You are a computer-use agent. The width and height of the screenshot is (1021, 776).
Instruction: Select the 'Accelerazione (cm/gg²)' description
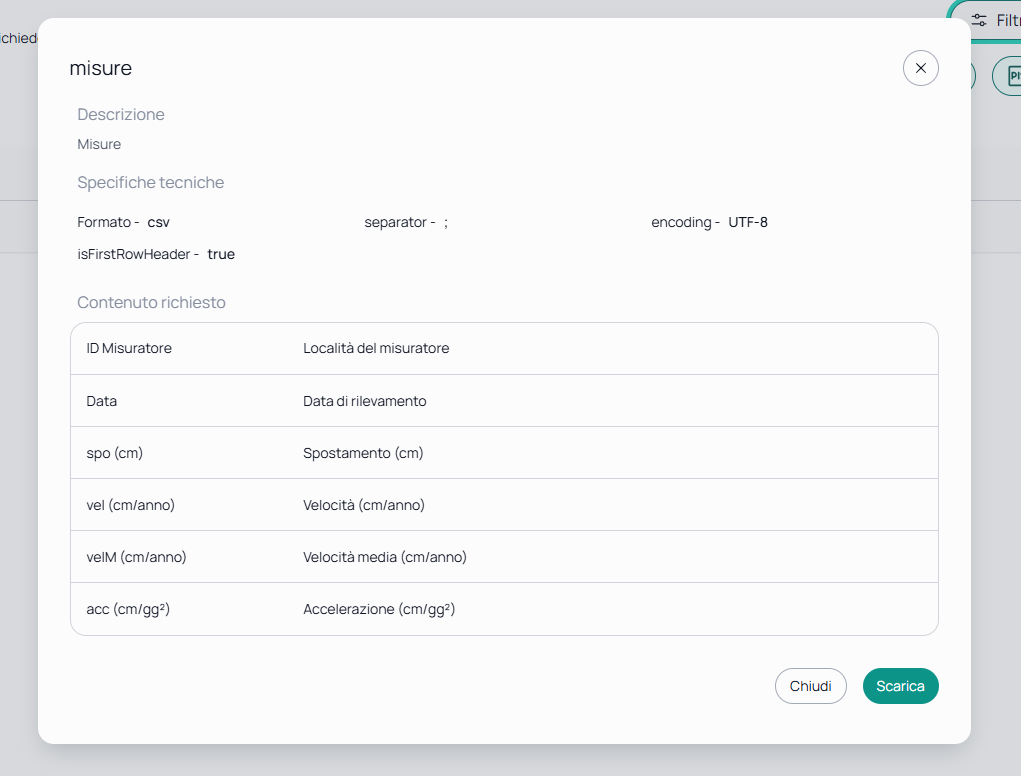(379, 609)
